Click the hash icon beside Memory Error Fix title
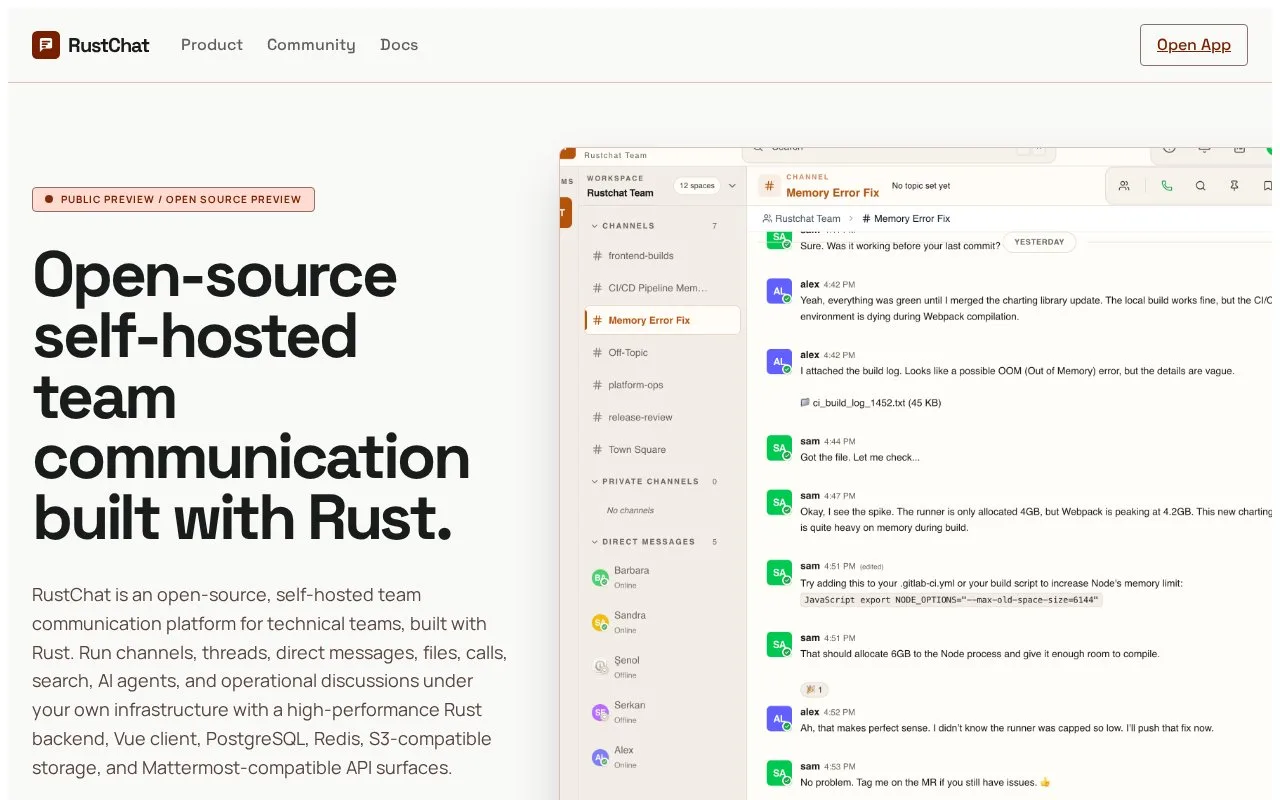Image resolution: width=1280 pixels, height=800 pixels. (x=769, y=186)
